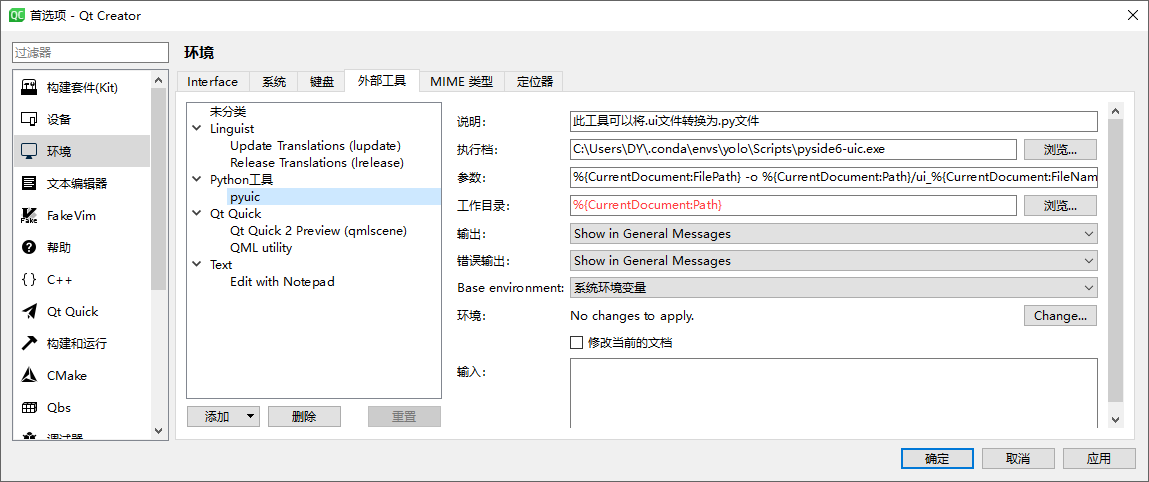The width and height of the screenshot is (1149, 482).
Task: Click the 说明 description field
Action: [x=833, y=121]
